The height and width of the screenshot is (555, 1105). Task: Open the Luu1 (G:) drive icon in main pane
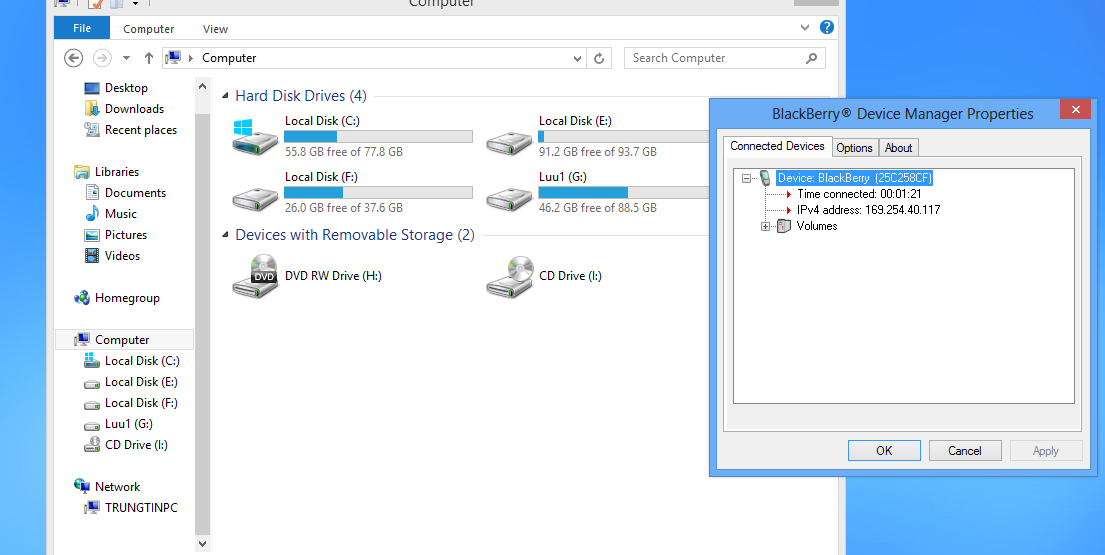[x=509, y=199]
